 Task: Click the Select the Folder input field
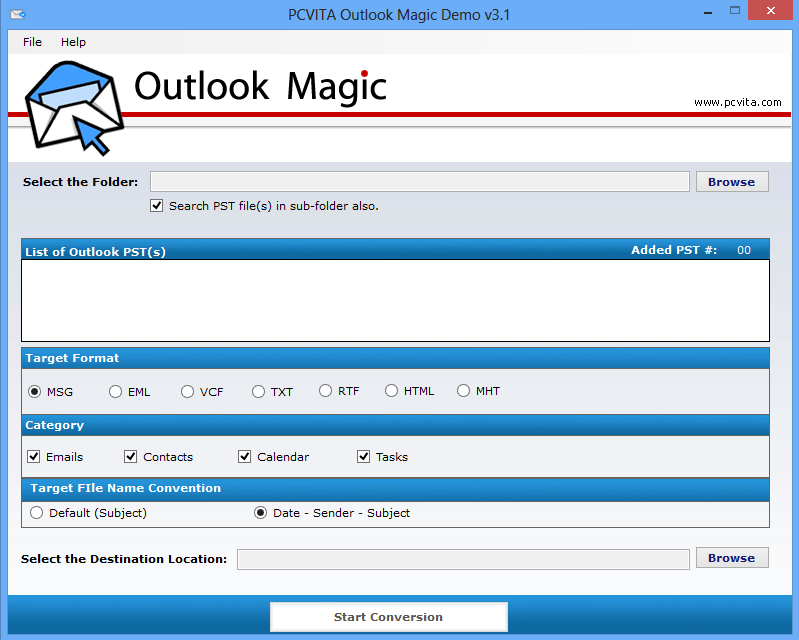click(x=419, y=181)
